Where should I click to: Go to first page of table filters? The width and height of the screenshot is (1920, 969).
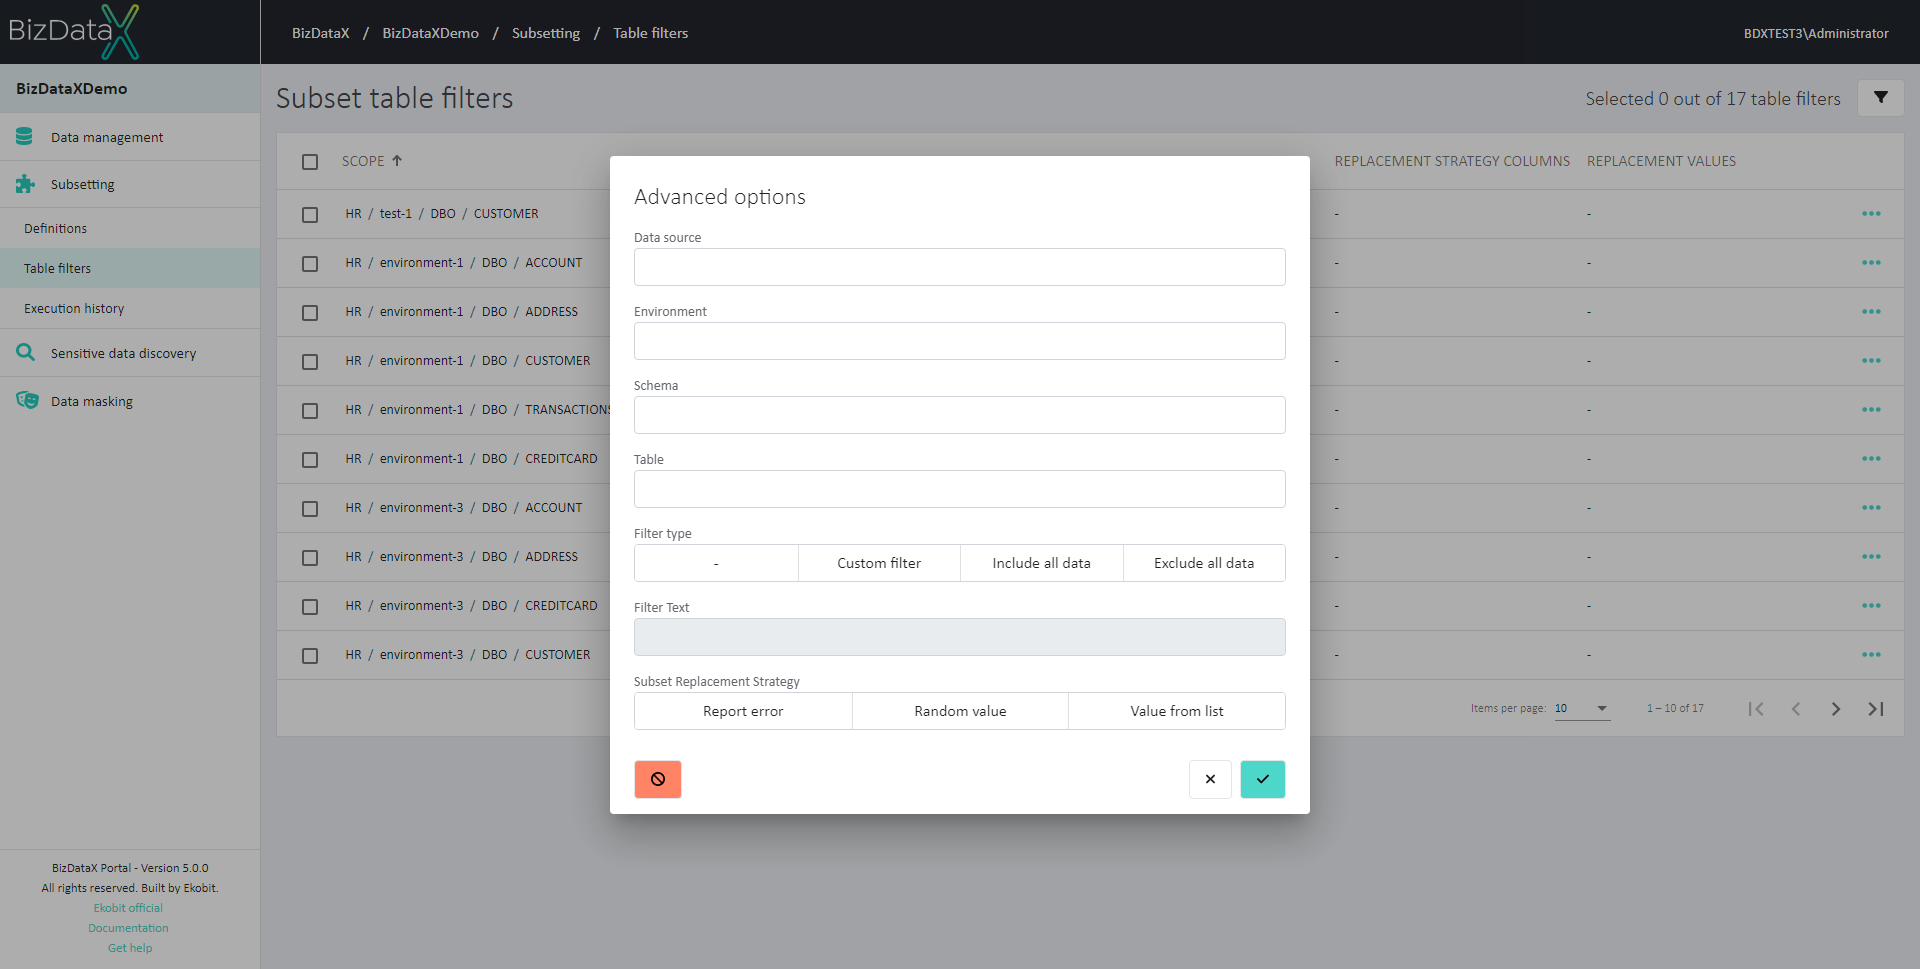1756,709
